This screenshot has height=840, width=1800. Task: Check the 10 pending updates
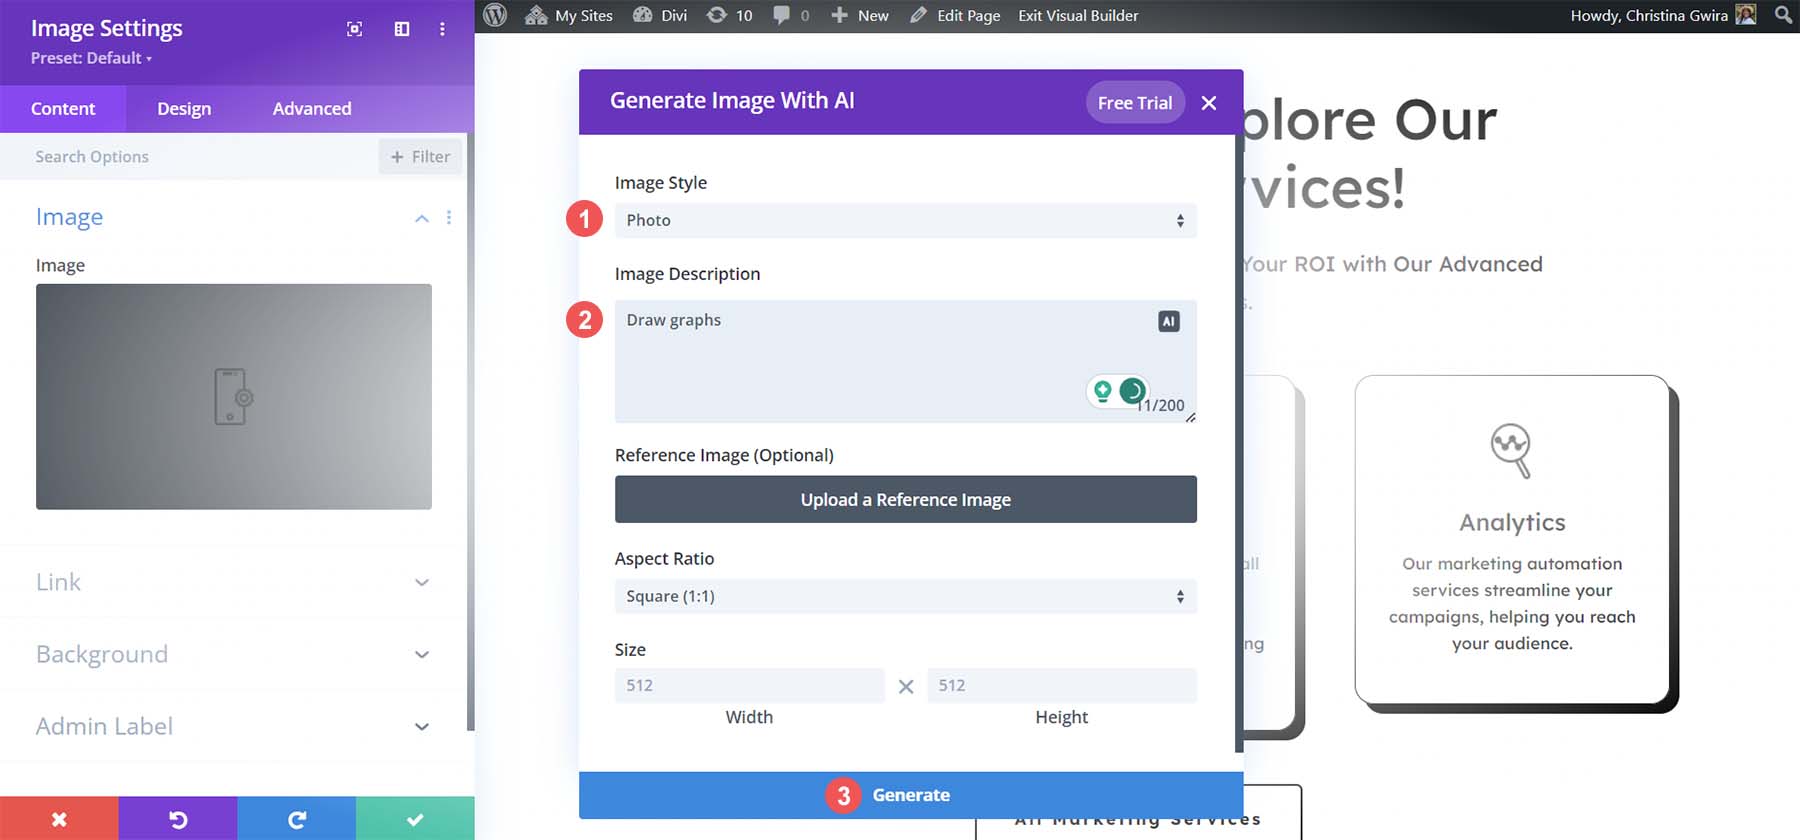coord(729,15)
